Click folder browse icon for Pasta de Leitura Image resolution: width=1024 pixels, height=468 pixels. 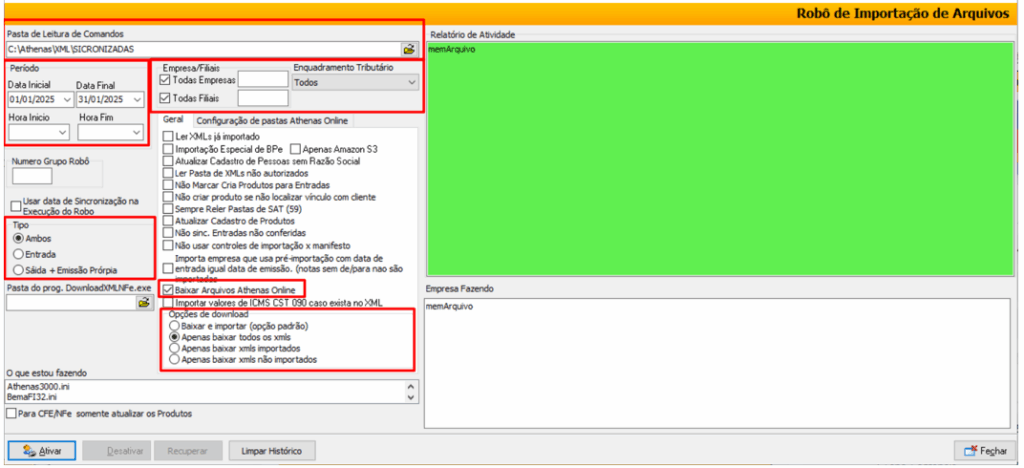[408, 48]
